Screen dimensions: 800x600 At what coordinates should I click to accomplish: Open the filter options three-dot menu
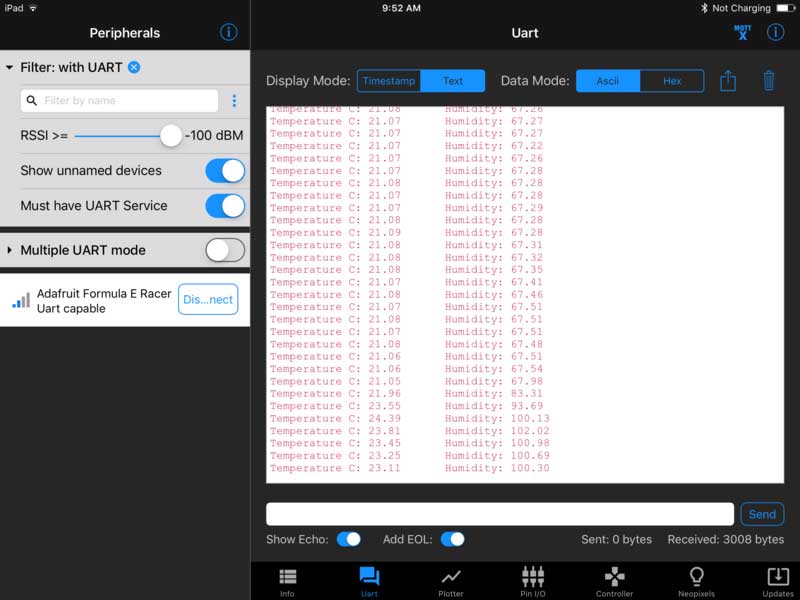(x=233, y=100)
